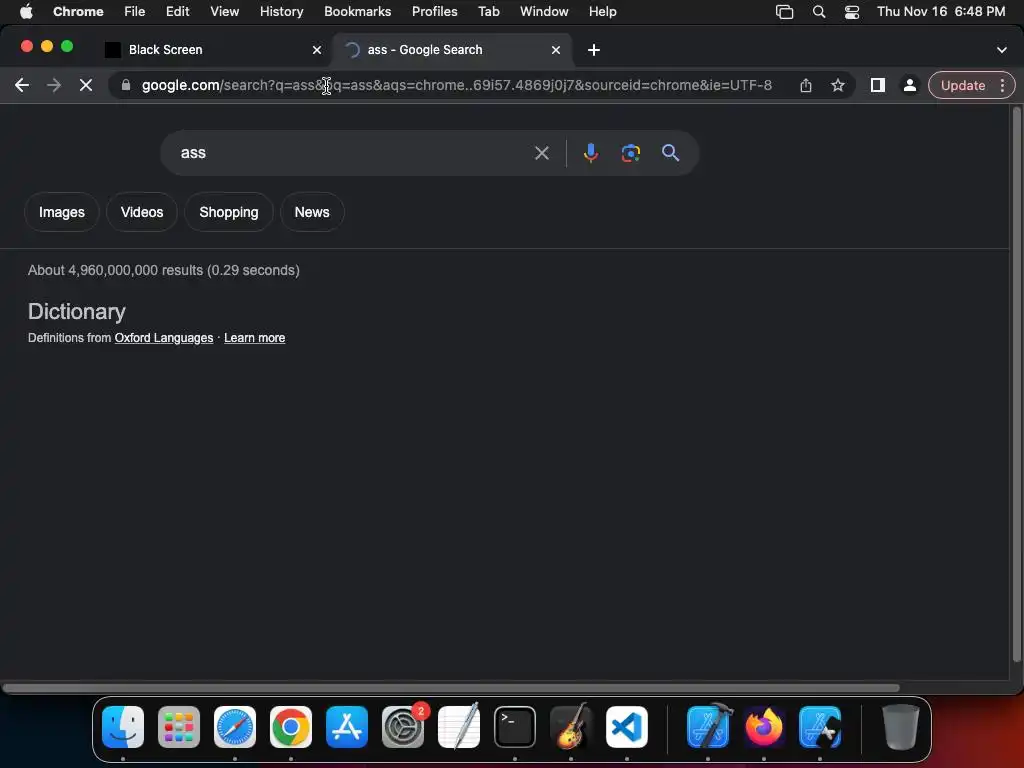Open the Window menu
The image size is (1024, 768).
pyautogui.click(x=544, y=12)
